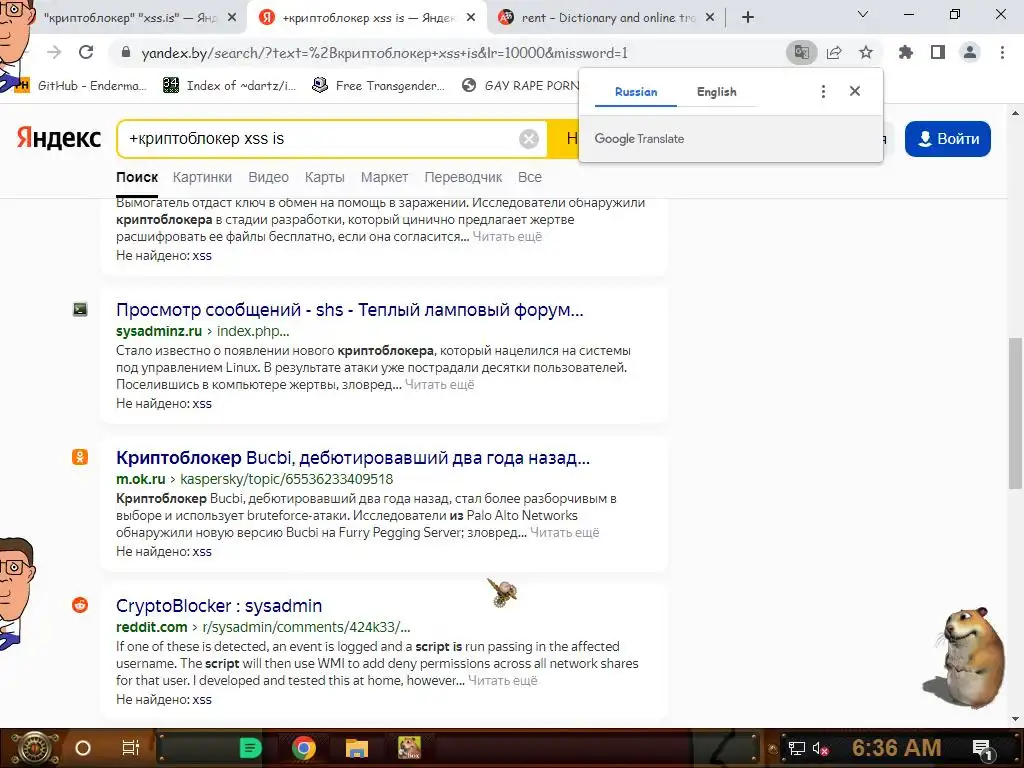Click the muted volume tray icon

tap(820, 748)
